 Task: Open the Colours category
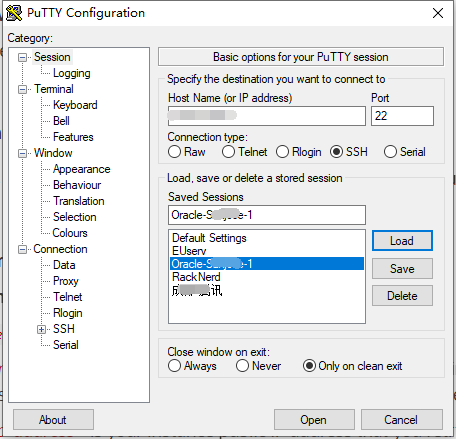(x=70, y=233)
